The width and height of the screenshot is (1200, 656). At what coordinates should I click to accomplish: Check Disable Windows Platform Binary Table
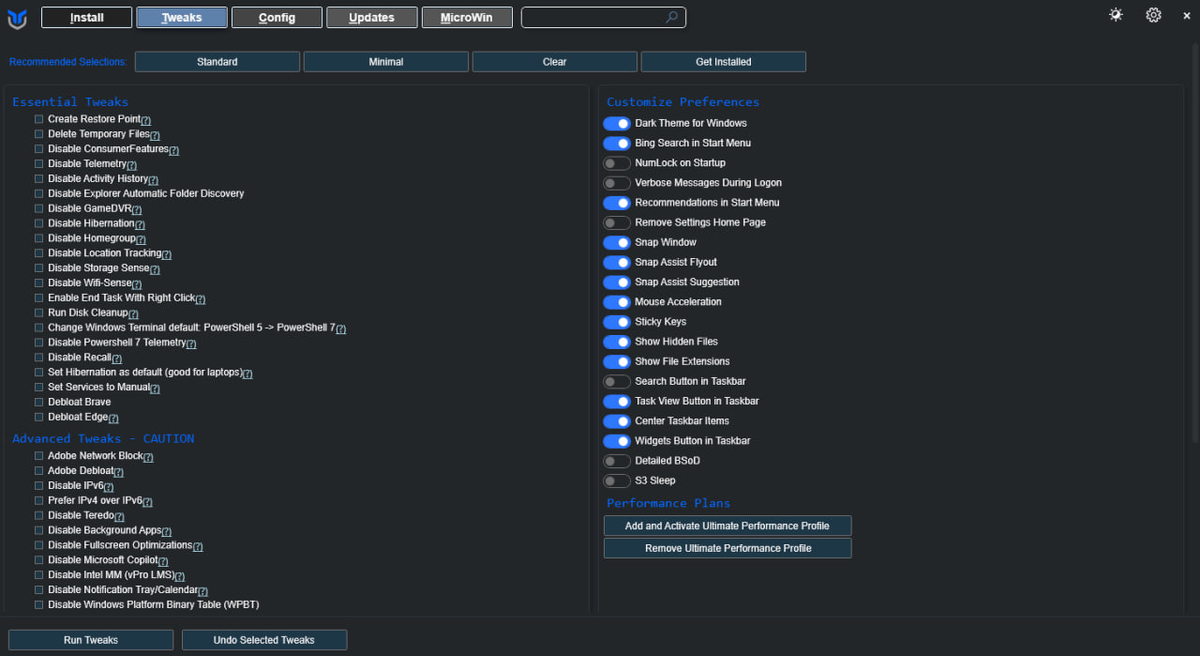pyautogui.click(x=39, y=605)
